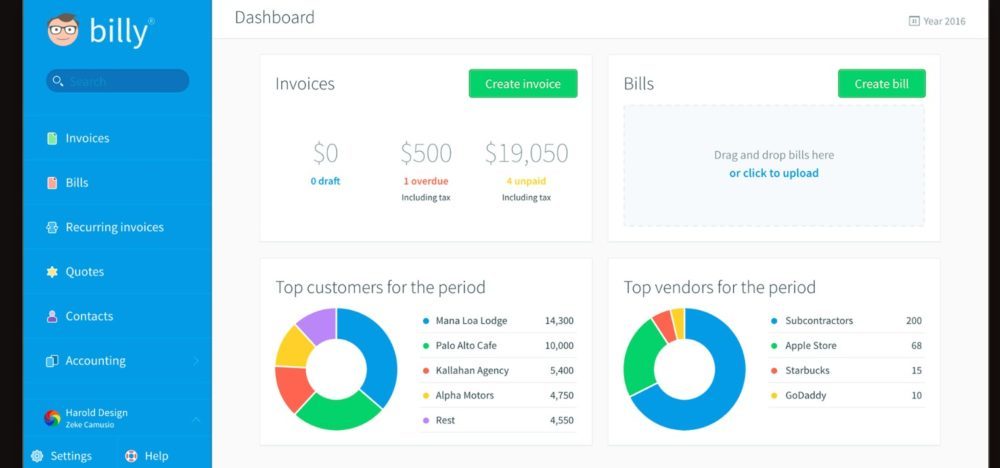Screen dimensions: 1000x468
Task: Go to the Quotes section
Action: click(x=85, y=272)
